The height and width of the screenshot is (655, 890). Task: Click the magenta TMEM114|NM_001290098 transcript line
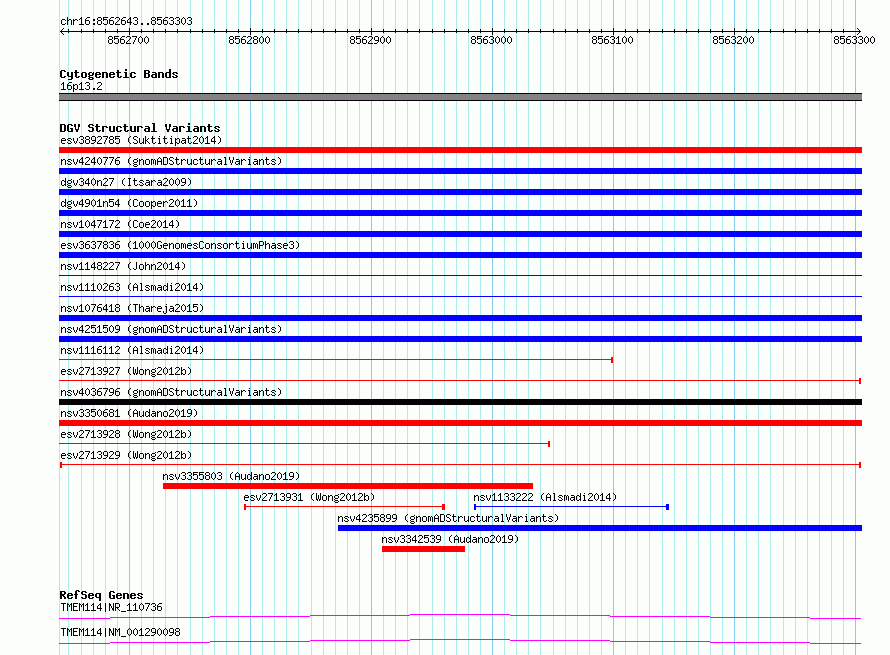point(460,641)
